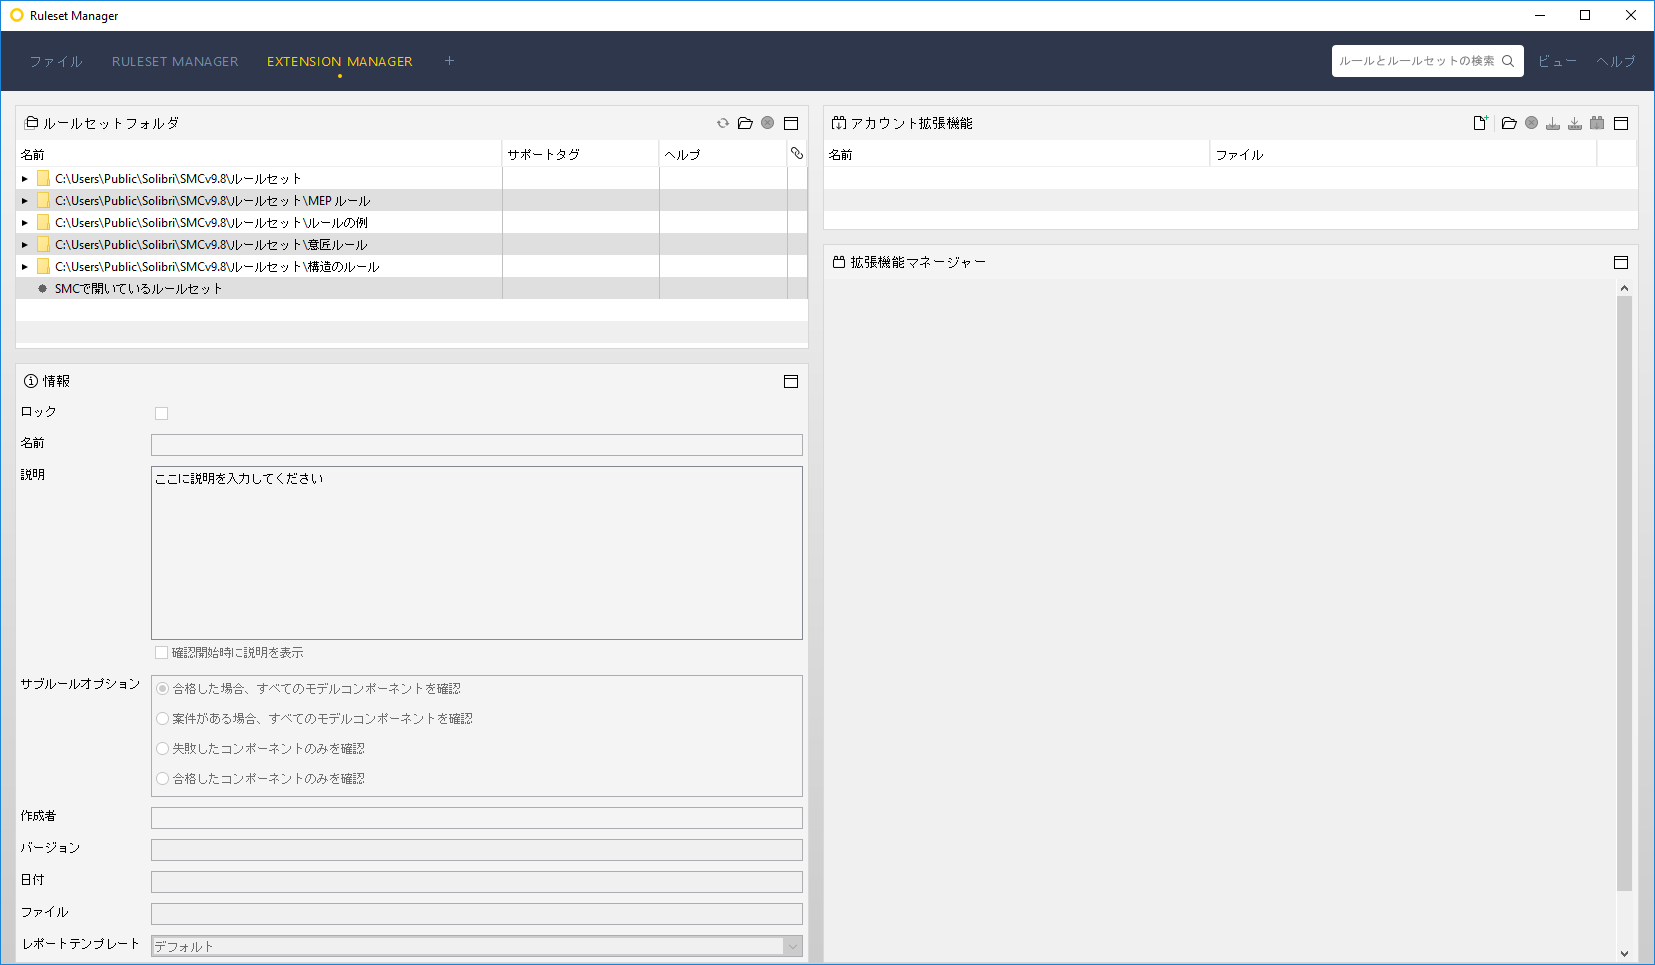Click the ファイル input field in 情報
This screenshot has height=965, width=1655.
[477, 914]
